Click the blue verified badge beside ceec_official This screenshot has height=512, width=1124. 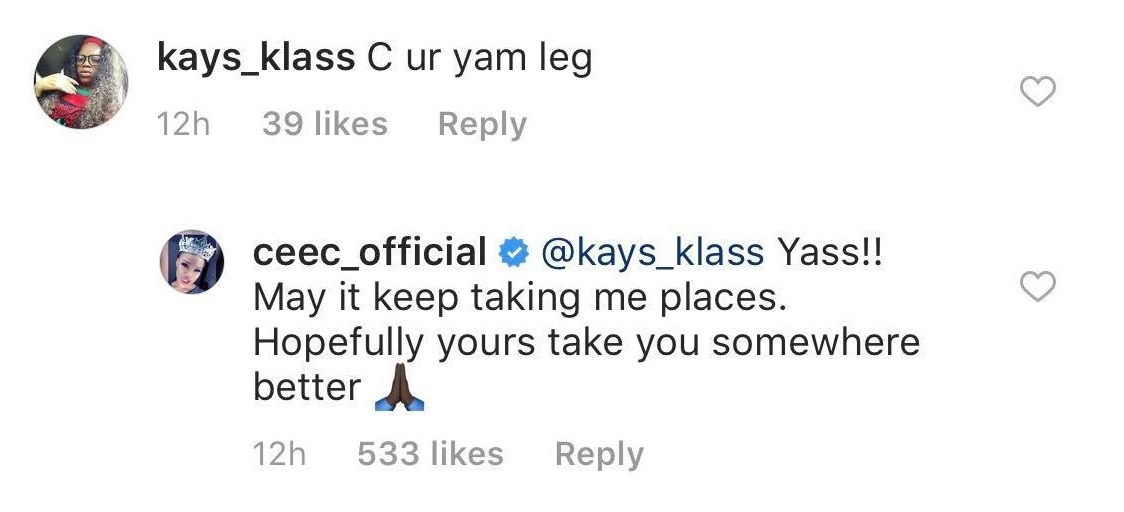[514, 254]
